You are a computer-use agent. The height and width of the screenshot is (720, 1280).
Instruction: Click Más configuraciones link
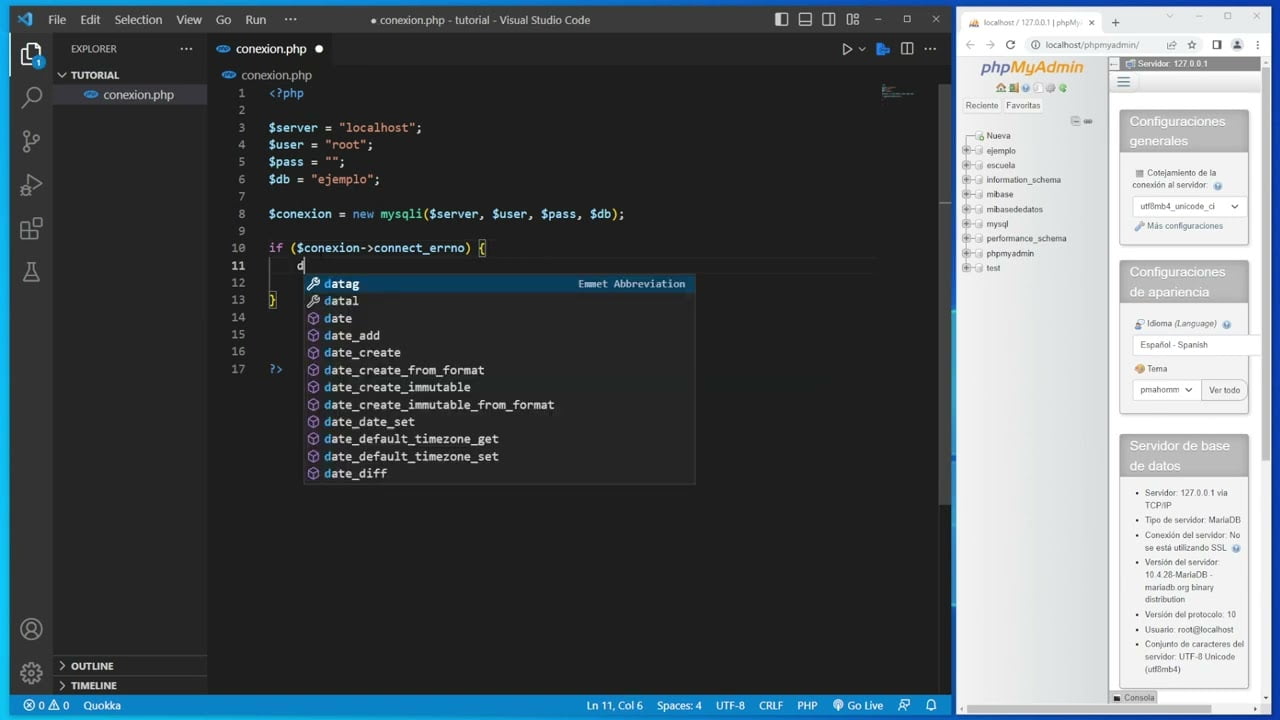(1185, 226)
